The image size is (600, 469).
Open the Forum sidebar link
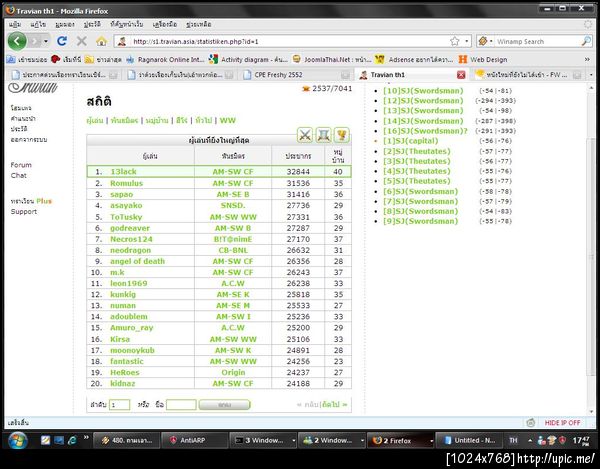point(21,165)
